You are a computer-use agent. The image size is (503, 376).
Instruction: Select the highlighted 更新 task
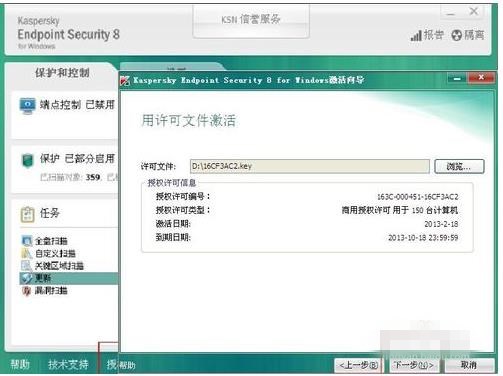click(x=69, y=278)
